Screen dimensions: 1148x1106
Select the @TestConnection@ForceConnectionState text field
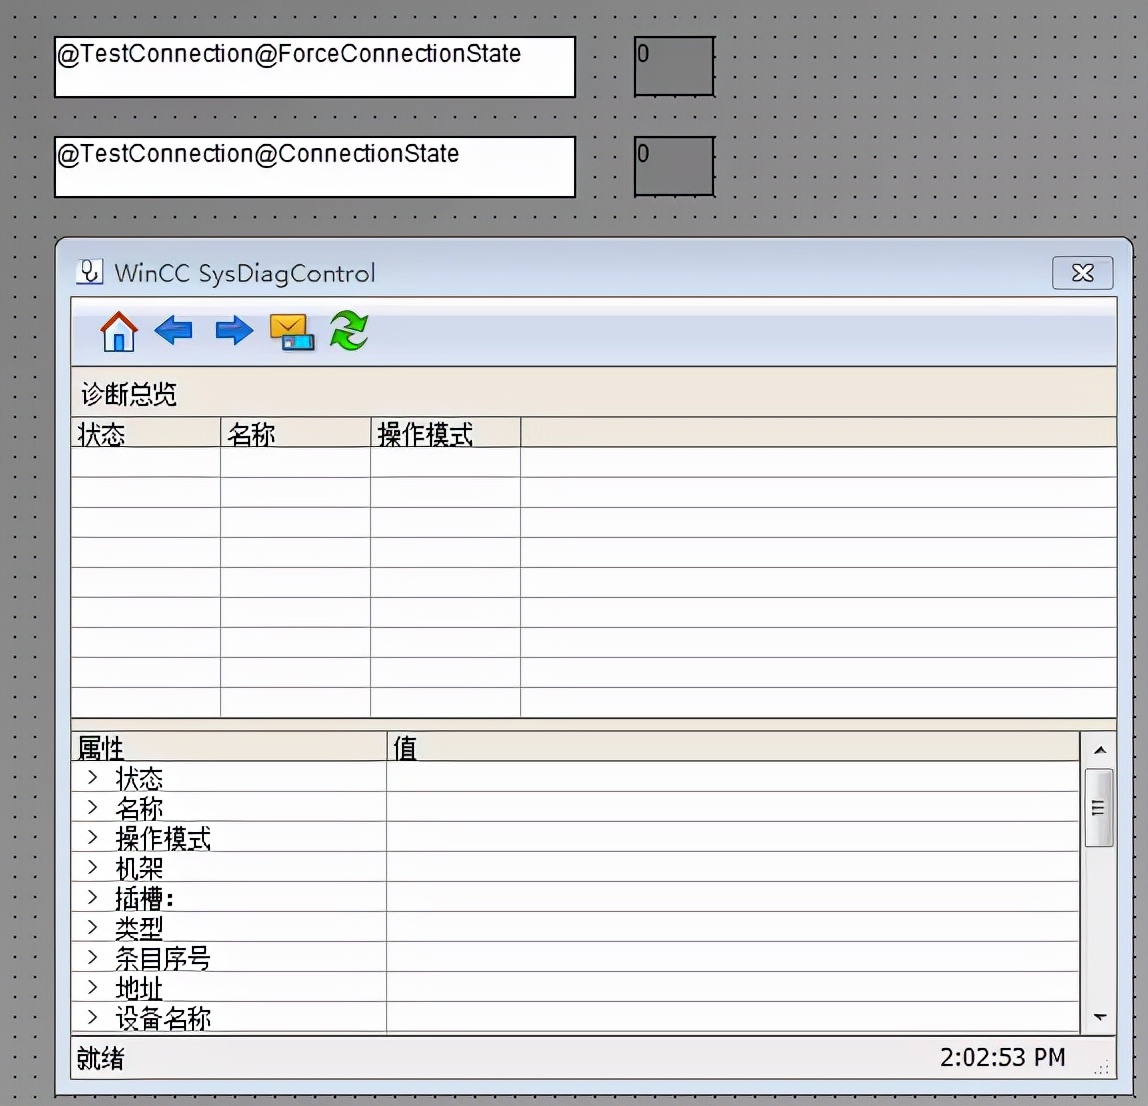coord(315,66)
